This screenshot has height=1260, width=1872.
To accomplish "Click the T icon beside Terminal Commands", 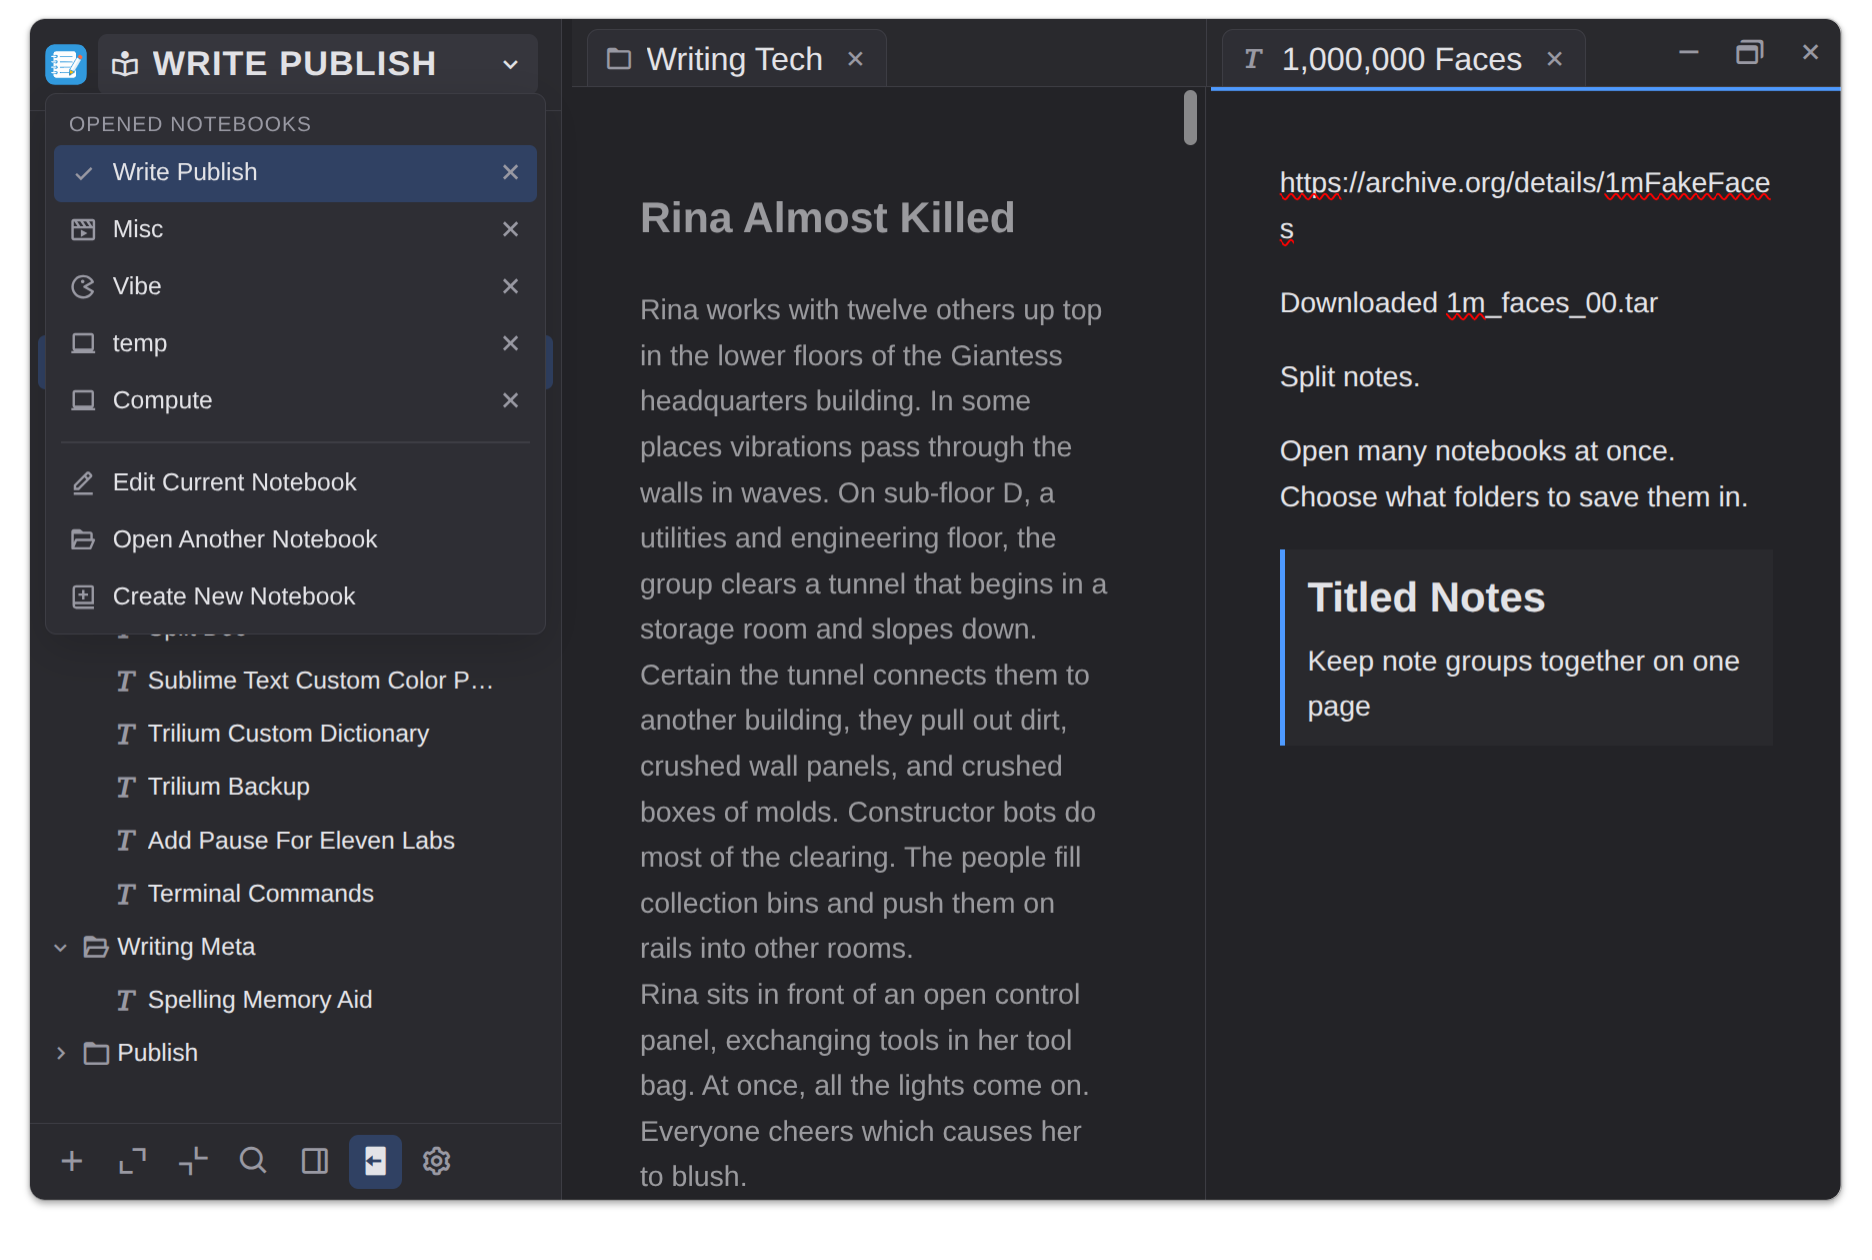I will tap(125, 894).
